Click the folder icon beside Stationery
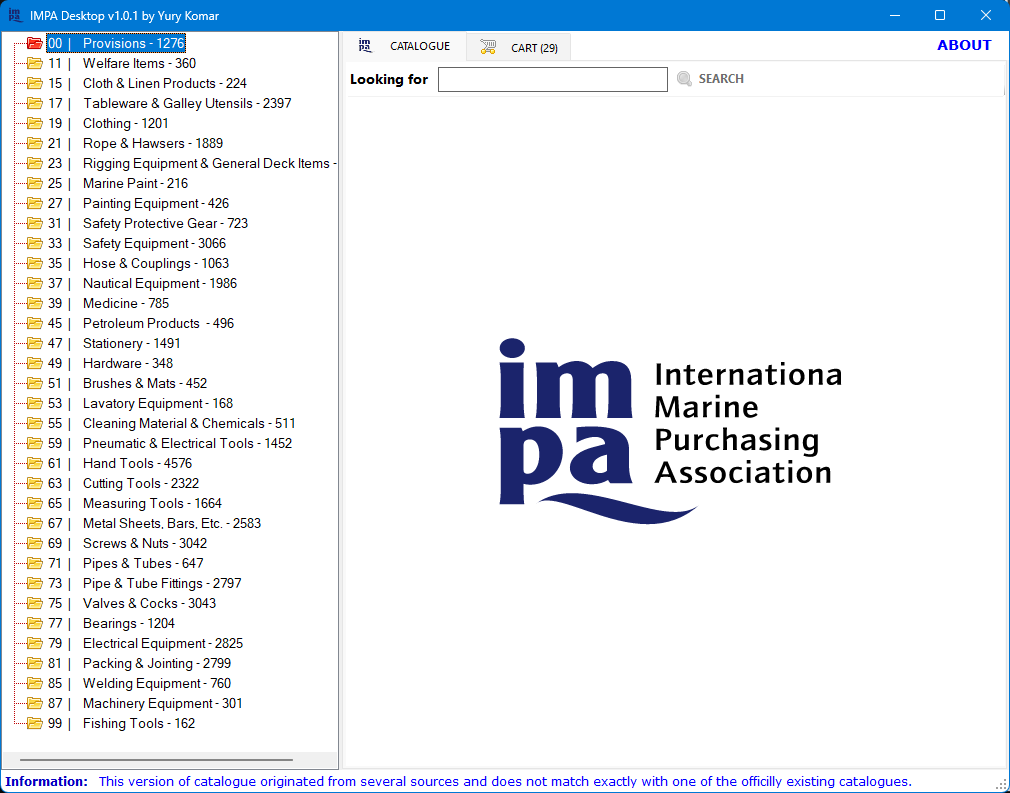Screen dimensions: 1010x793 pyautogui.click(x=34, y=343)
